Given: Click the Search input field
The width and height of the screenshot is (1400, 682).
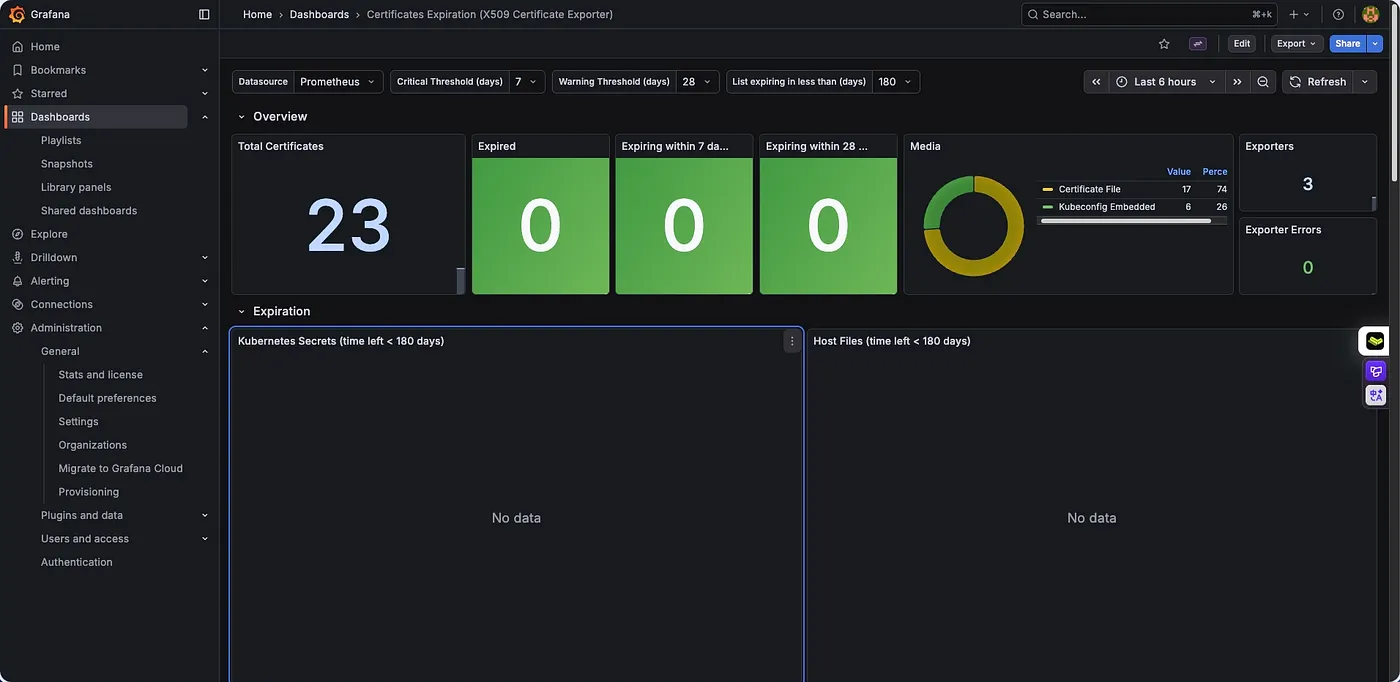Looking at the screenshot, I should pyautogui.click(x=1149, y=14).
